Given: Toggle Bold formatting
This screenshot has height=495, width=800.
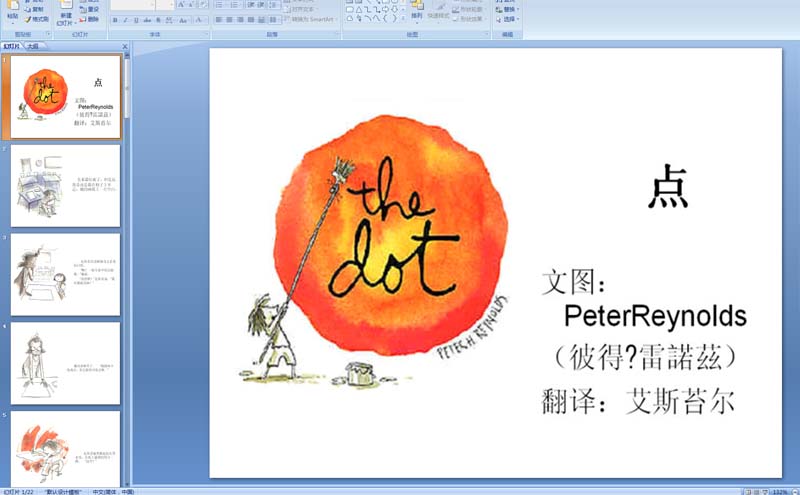Looking at the screenshot, I should pyautogui.click(x=115, y=20).
